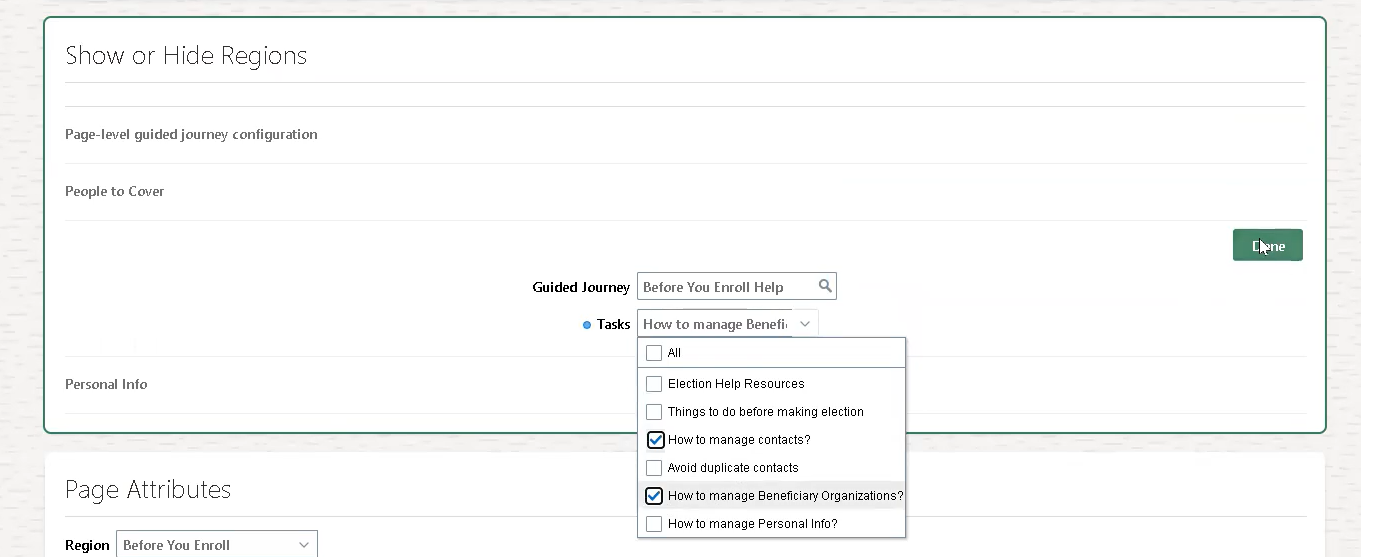Click the blue dot beside Tasks label
The image size is (1388, 557).
[587, 325]
